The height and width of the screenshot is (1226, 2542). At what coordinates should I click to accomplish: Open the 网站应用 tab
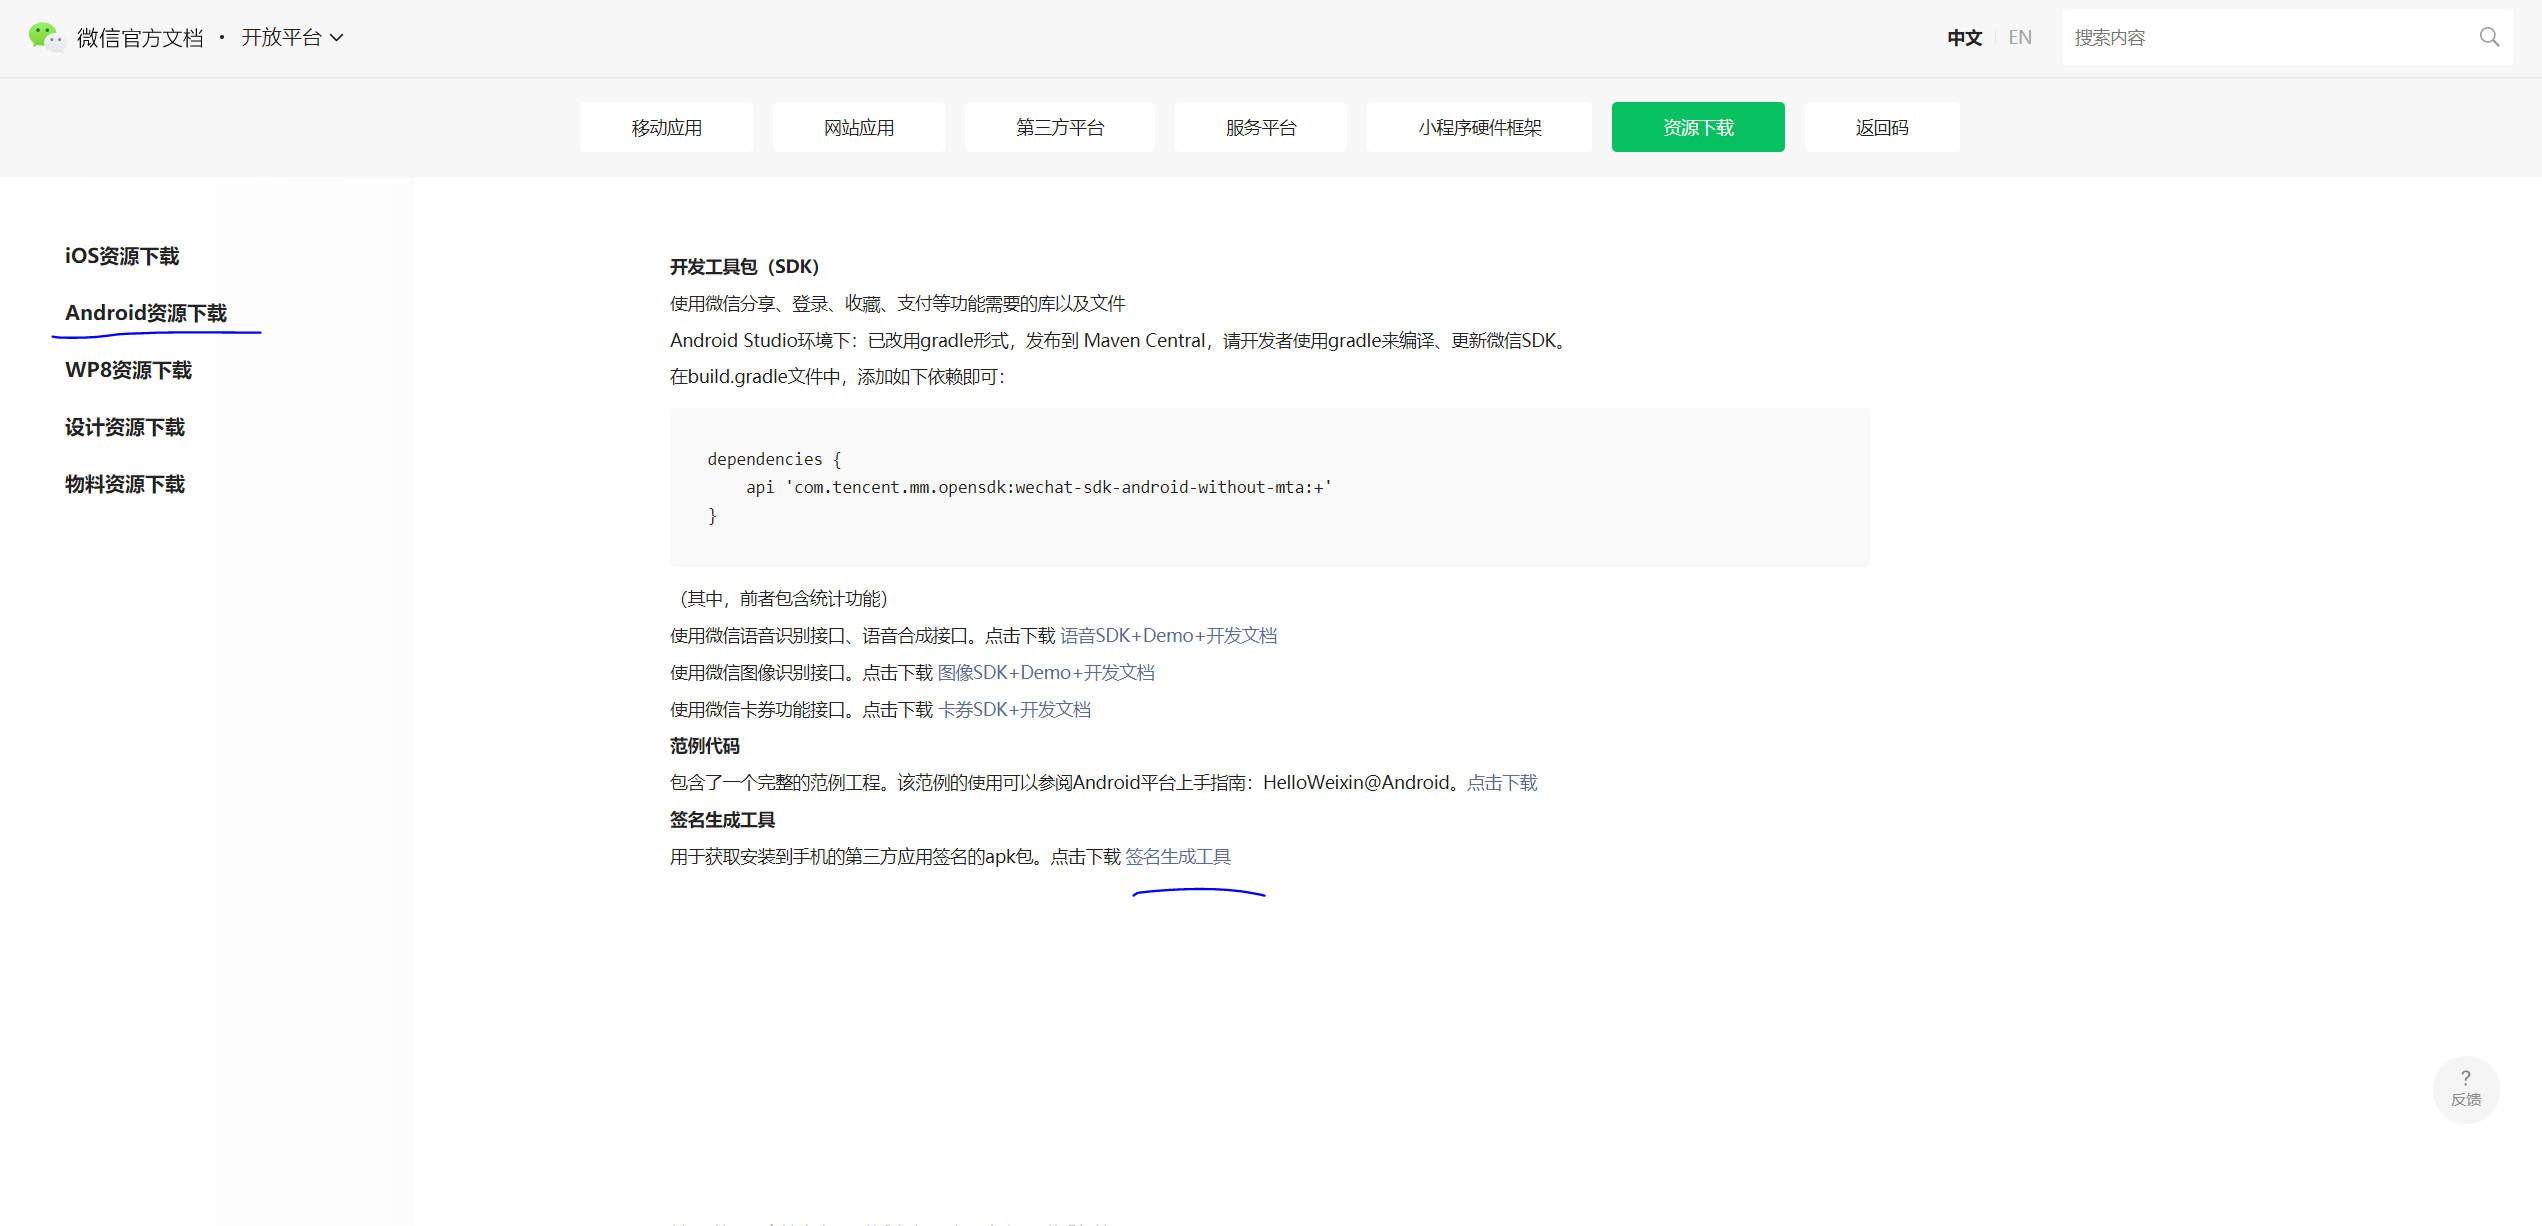[x=858, y=127]
